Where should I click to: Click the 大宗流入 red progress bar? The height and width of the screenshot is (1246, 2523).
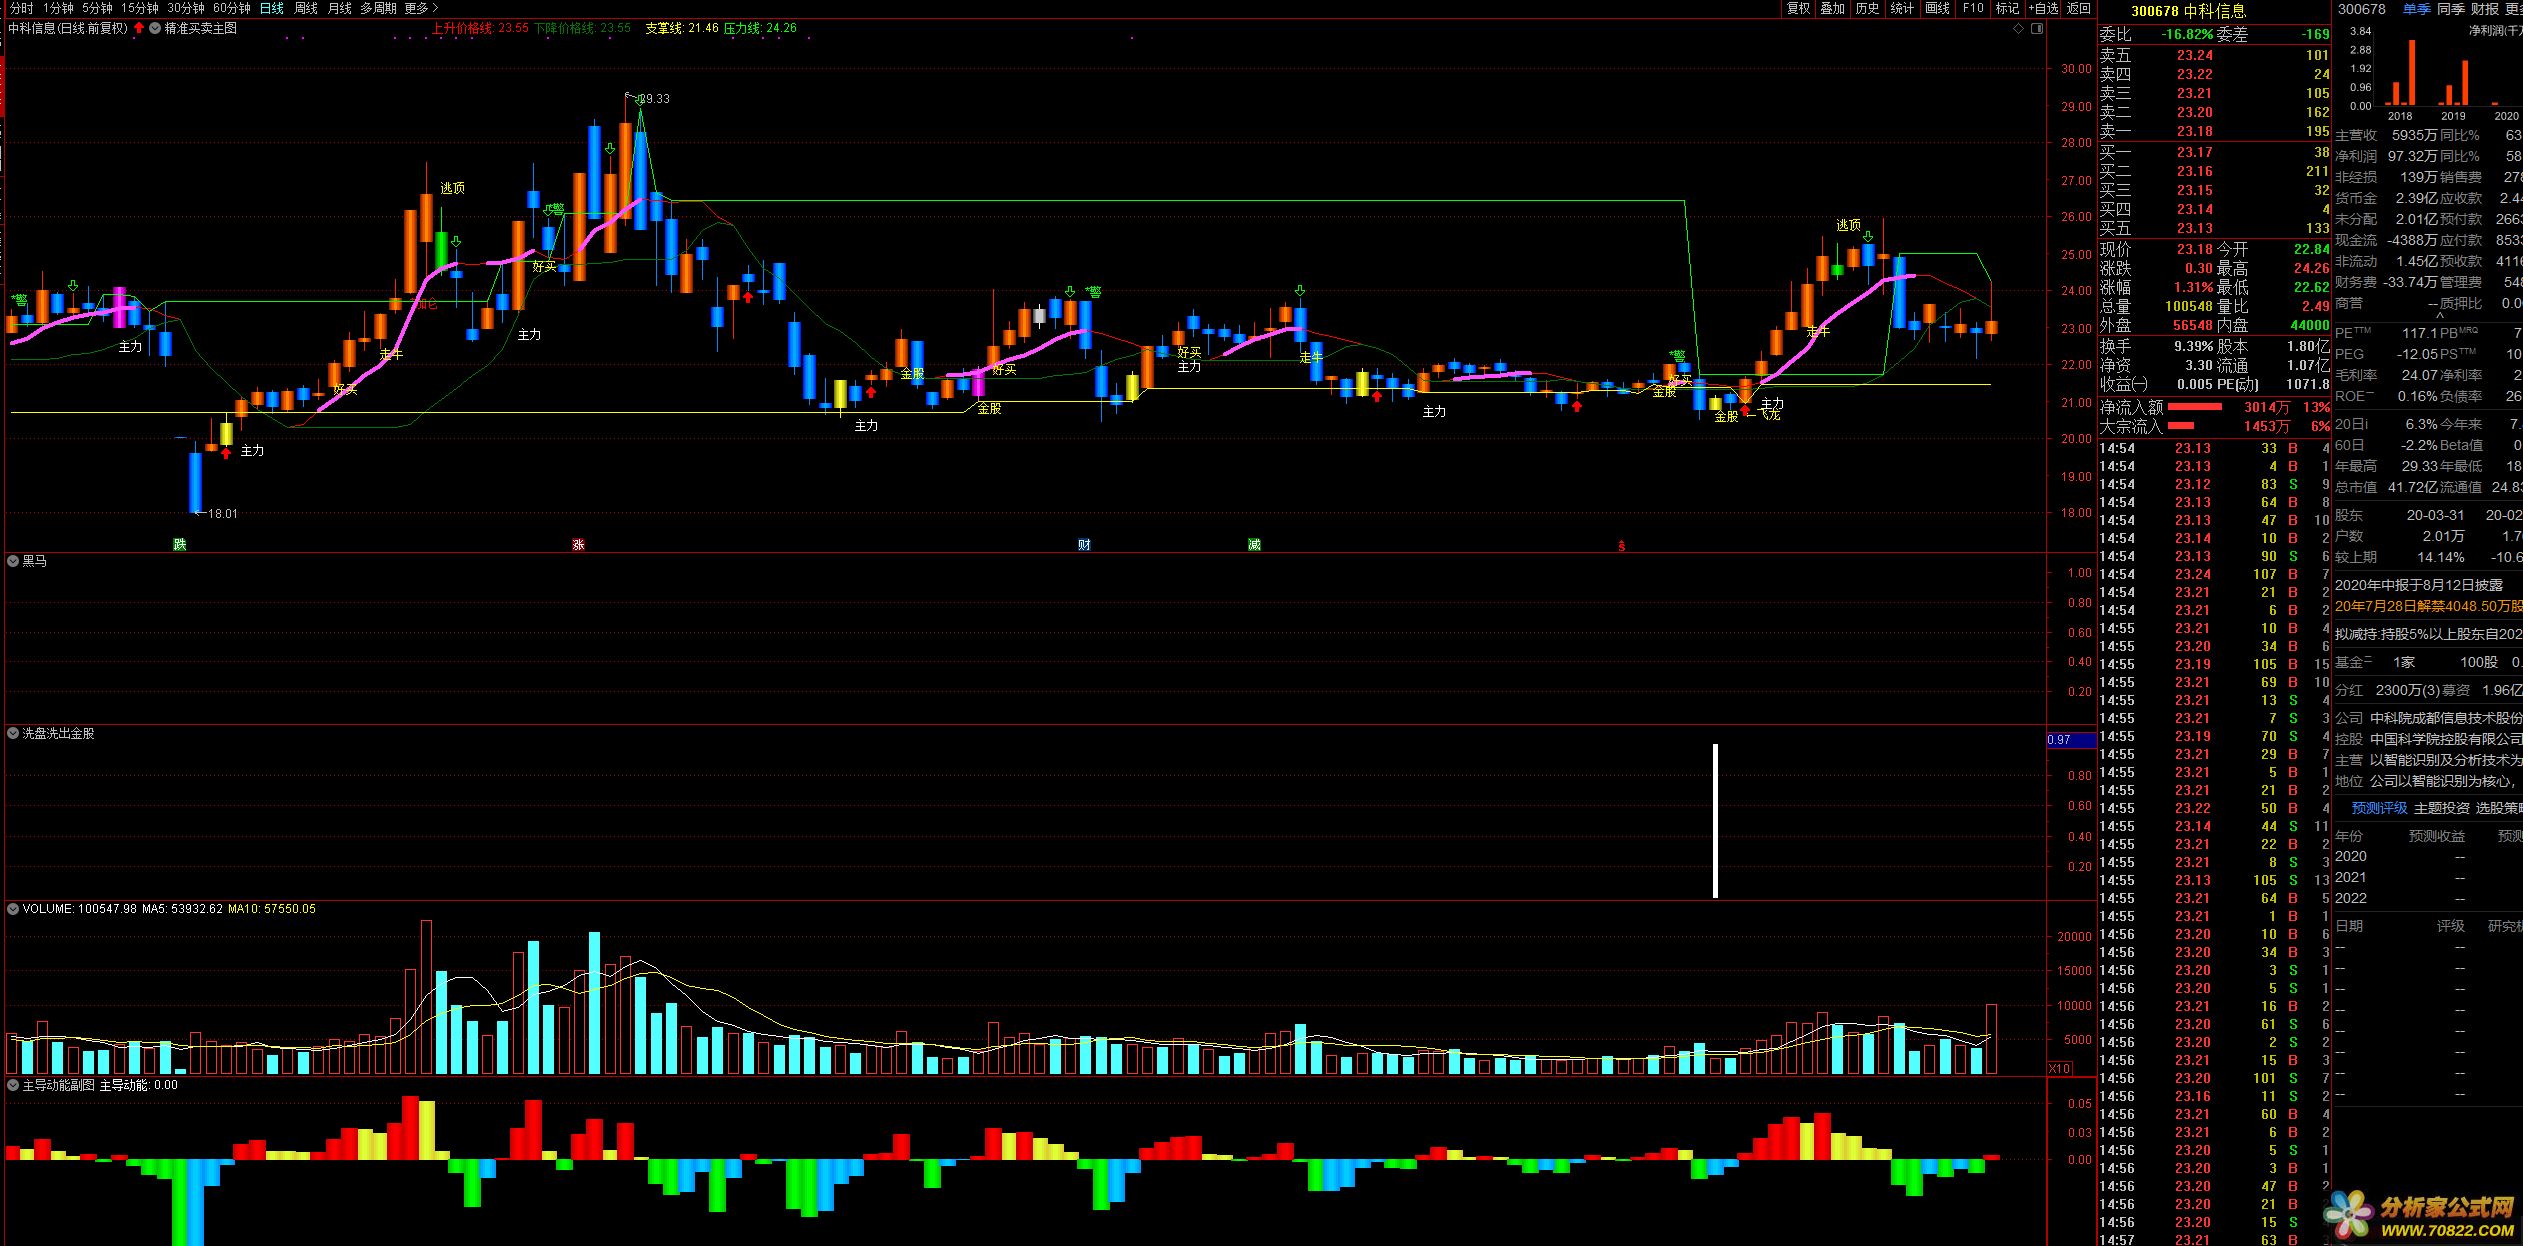tap(2181, 426)
